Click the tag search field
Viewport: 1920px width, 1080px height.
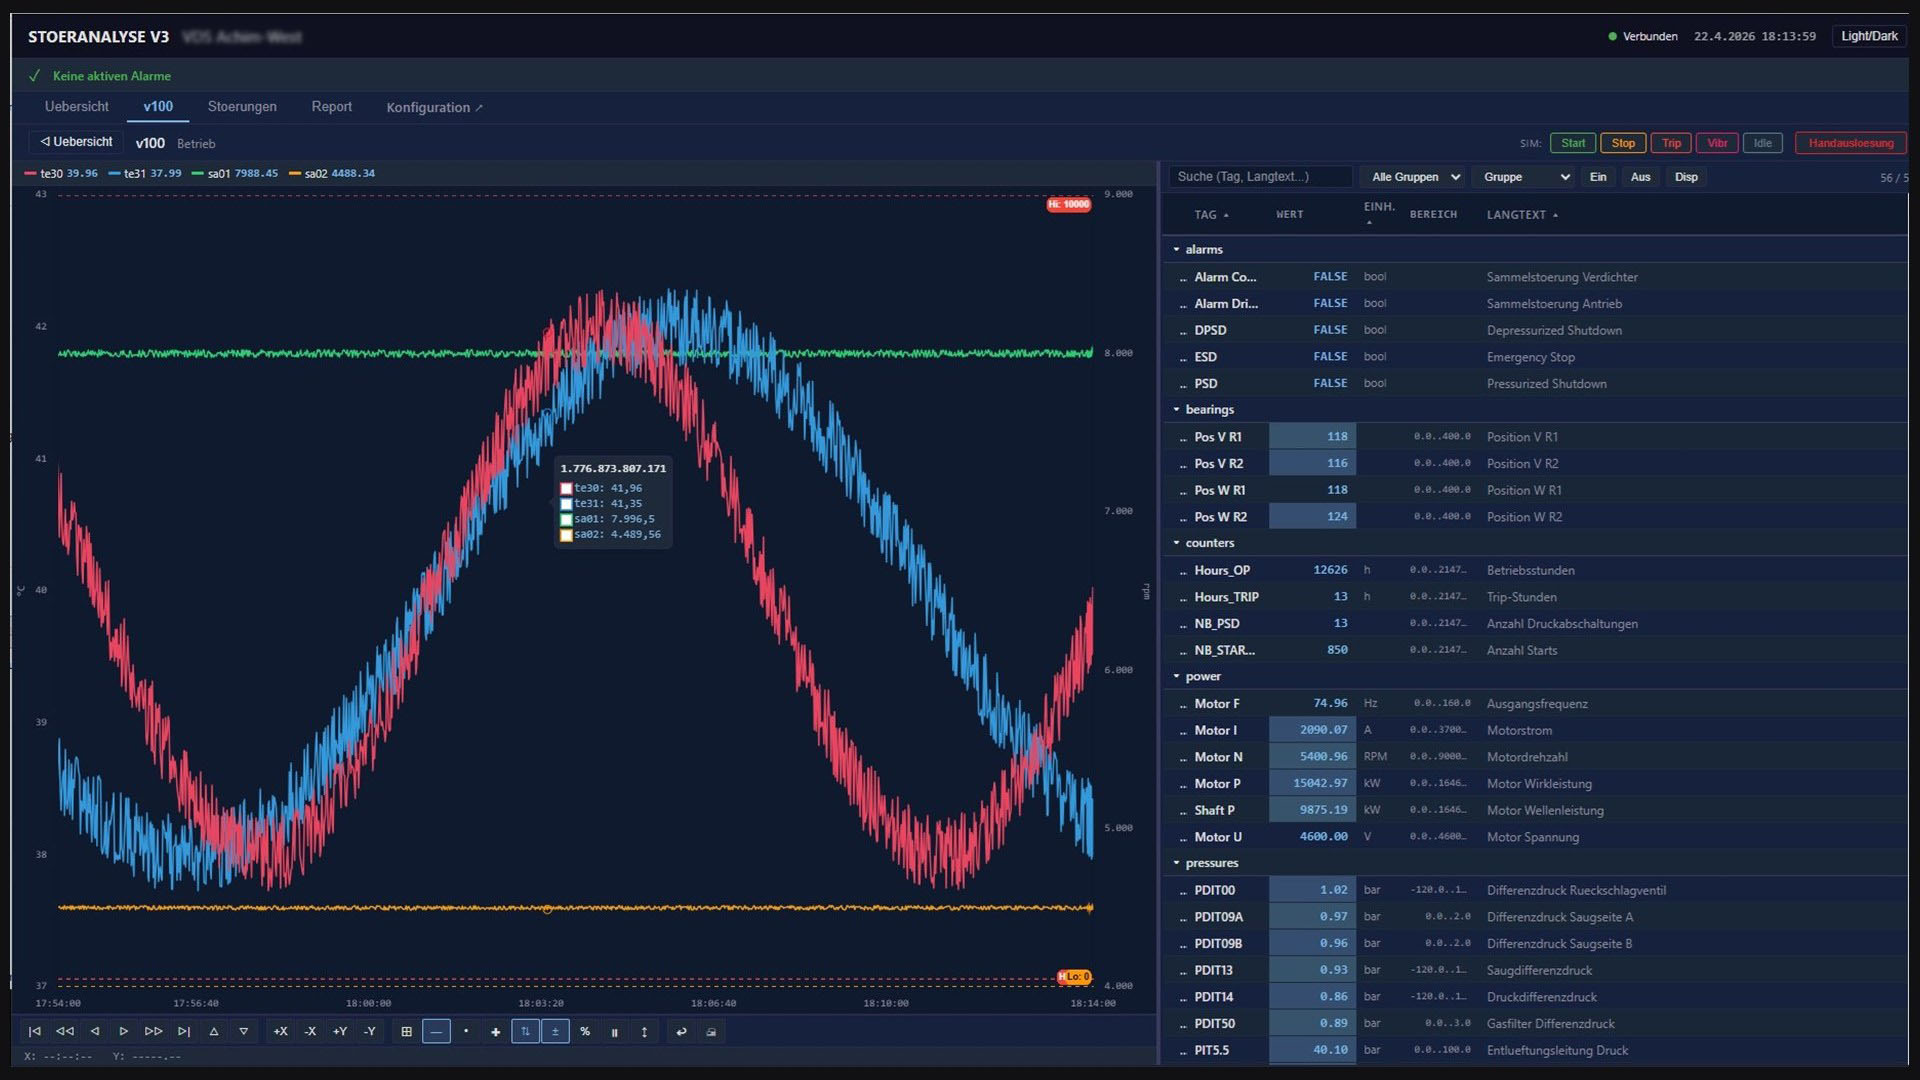1260,177
